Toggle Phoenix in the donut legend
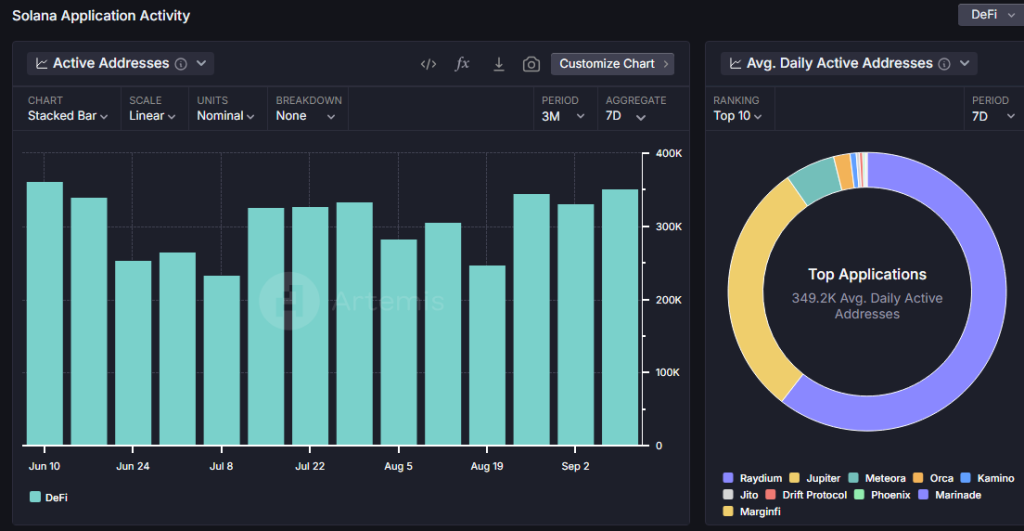The image size is (1024, 531). coord(882,495)
